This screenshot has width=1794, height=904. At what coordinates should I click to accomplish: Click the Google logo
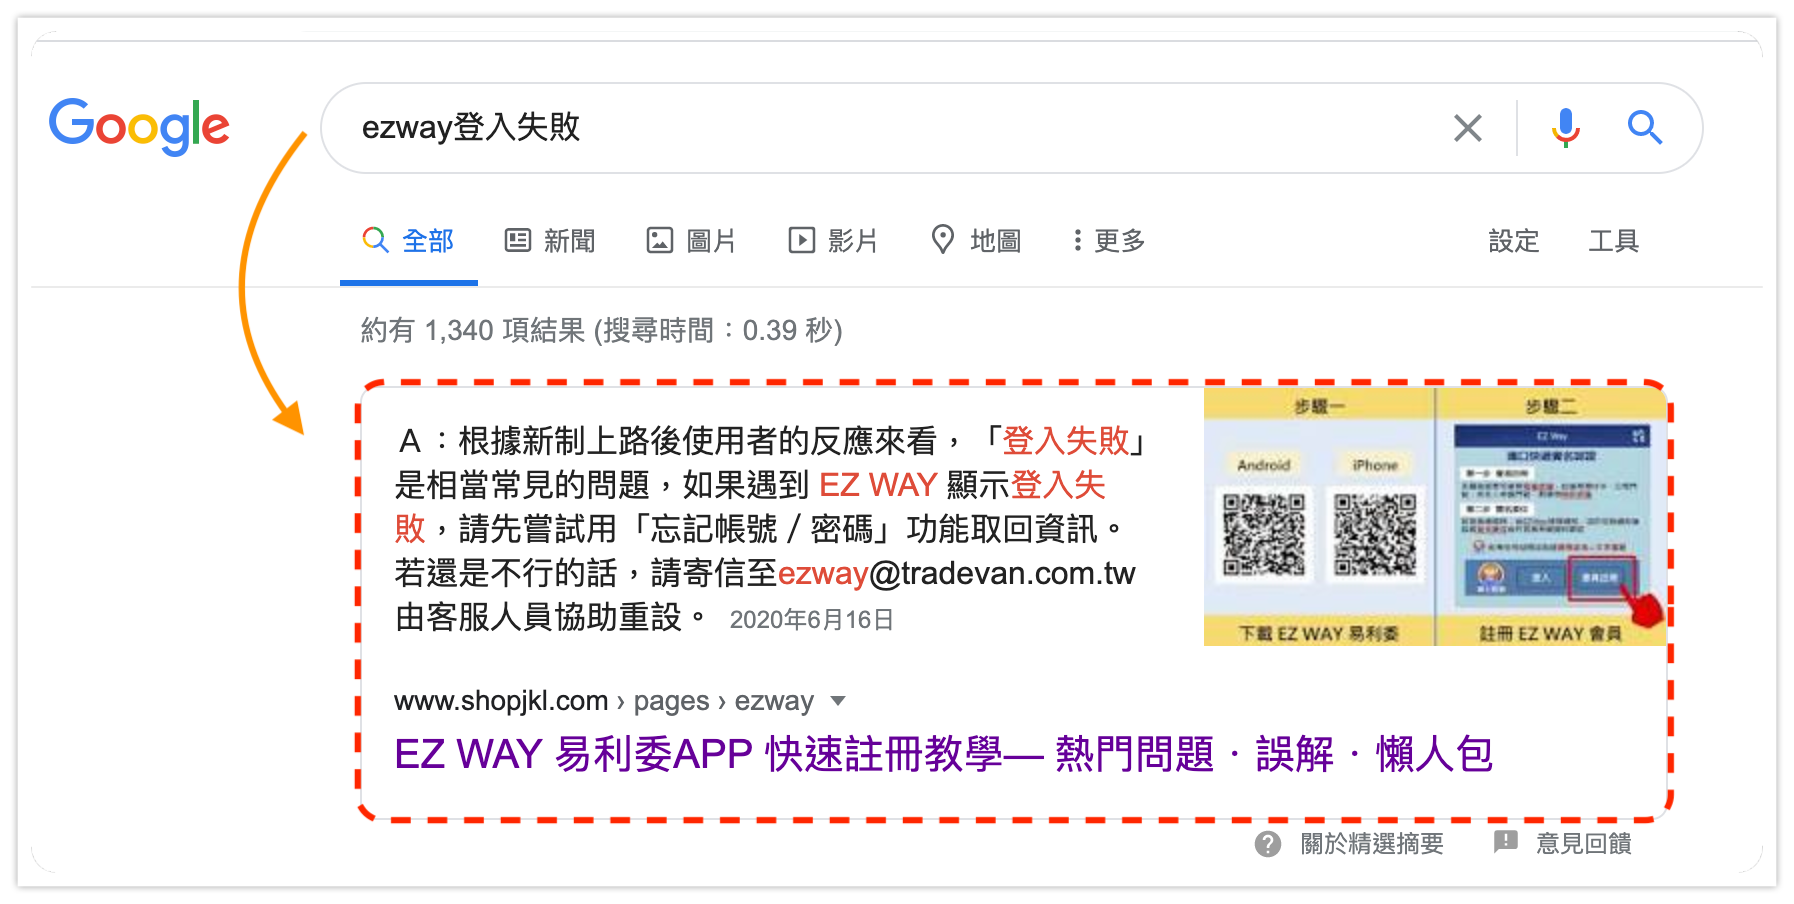click(x=139, y=126)
